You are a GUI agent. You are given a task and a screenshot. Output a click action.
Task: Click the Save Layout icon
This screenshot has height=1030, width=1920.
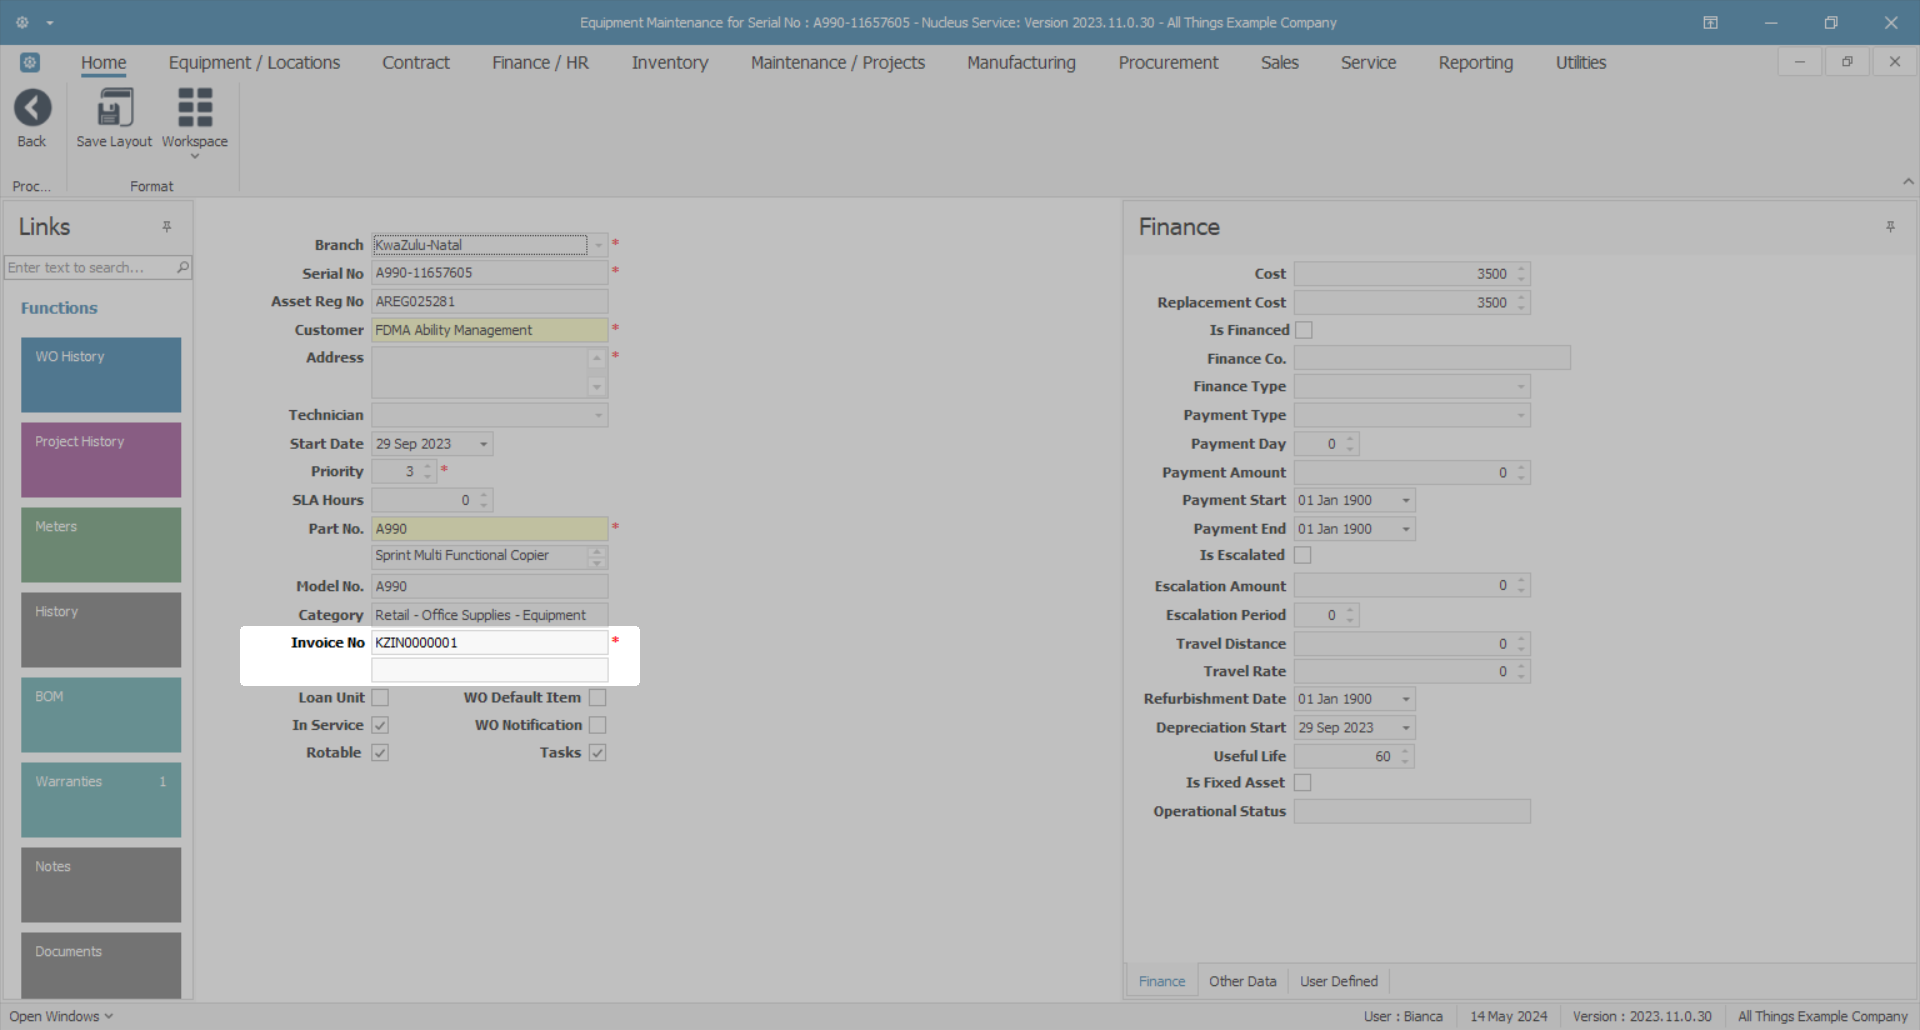114,108
